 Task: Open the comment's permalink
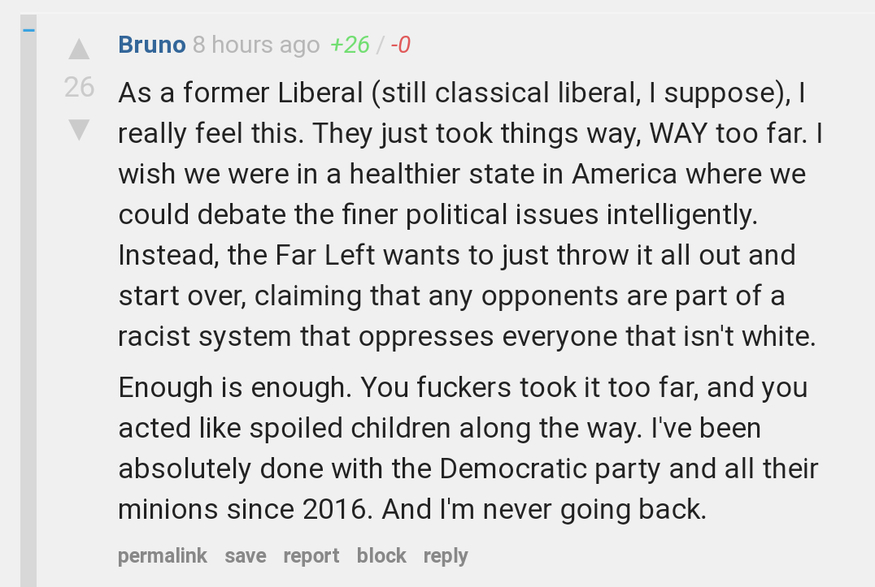click(x=162, y=556)
